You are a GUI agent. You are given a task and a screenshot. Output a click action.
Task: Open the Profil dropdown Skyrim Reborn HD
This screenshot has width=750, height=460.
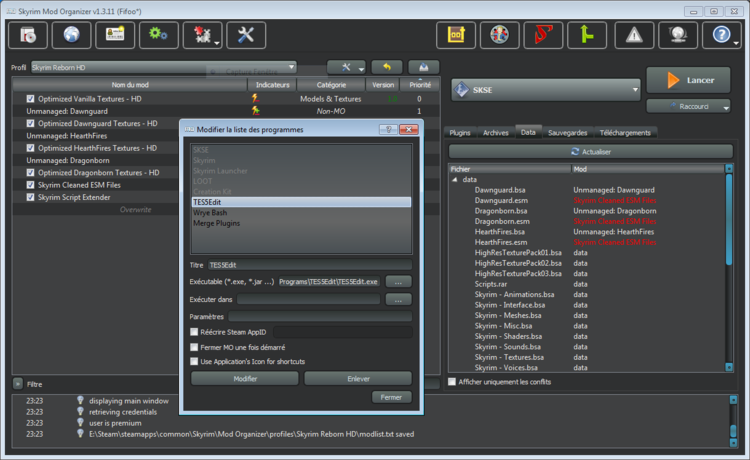tap(164, 67)
